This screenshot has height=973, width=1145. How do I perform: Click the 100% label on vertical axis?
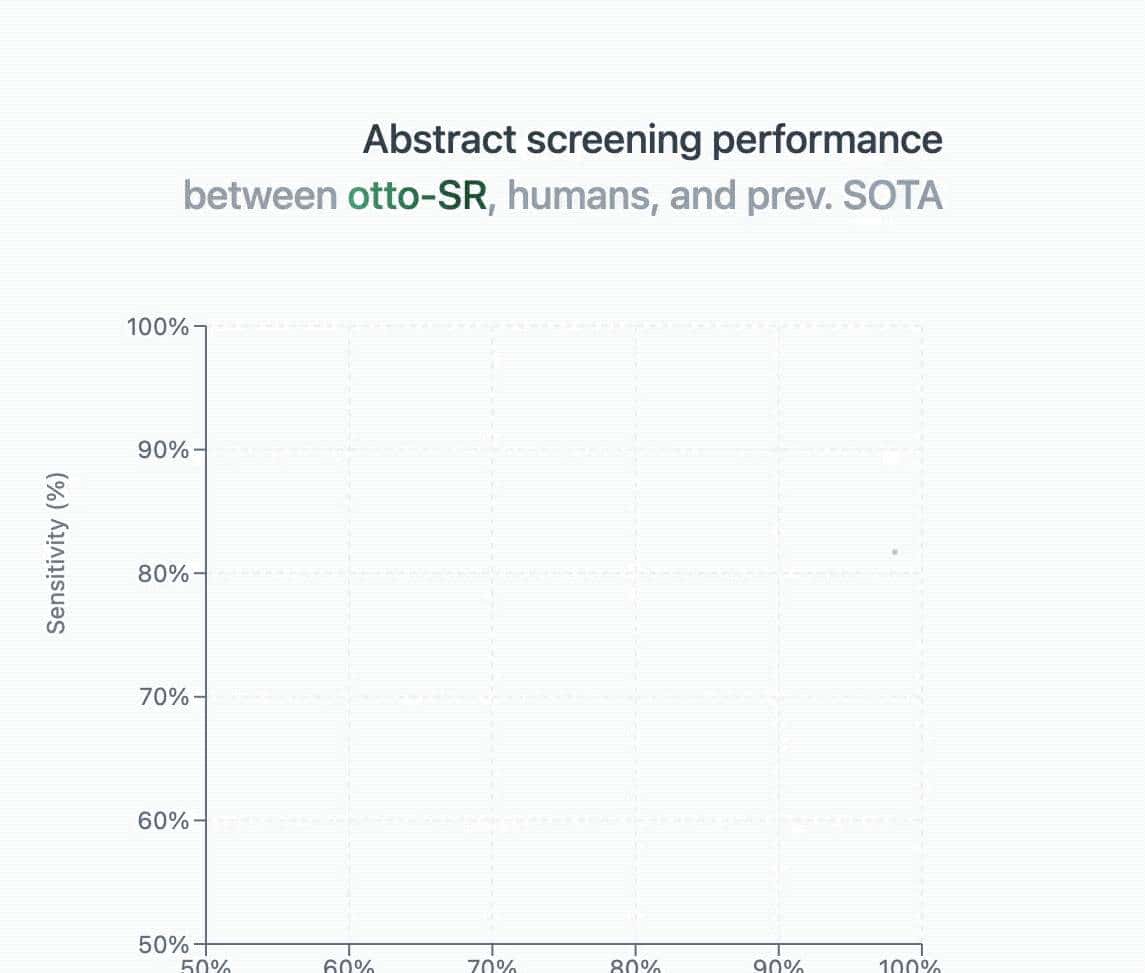pos(158,327)
